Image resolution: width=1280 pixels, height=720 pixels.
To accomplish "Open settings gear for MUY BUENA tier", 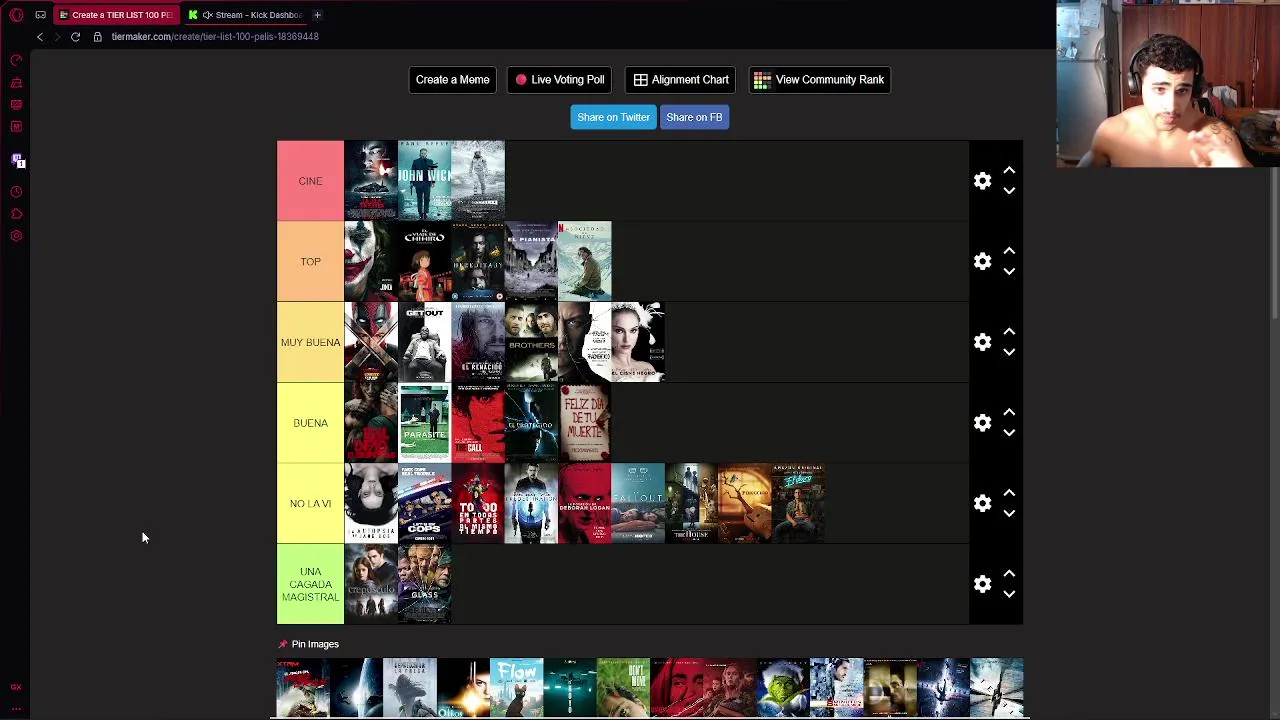I will click(983, 342).
